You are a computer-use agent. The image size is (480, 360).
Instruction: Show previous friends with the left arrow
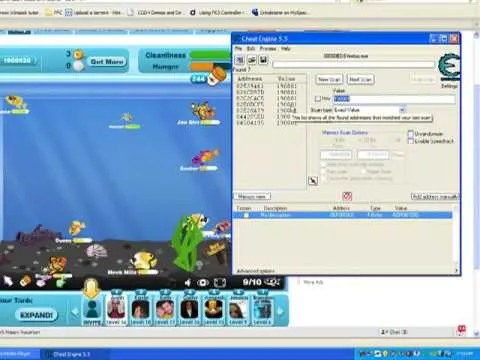pos(75,312)
